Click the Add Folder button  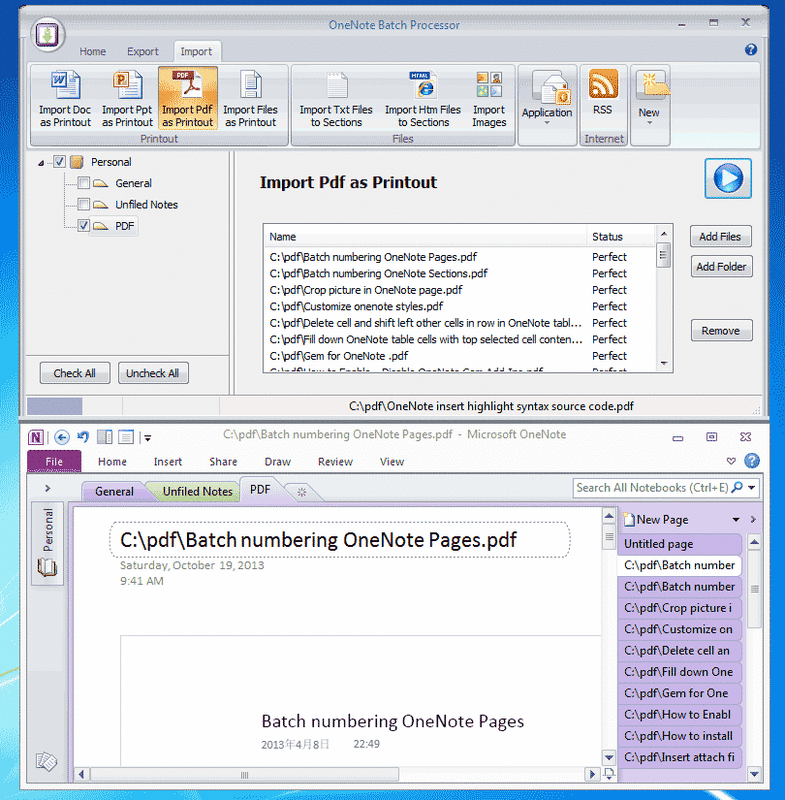click(x=721, y=266)
